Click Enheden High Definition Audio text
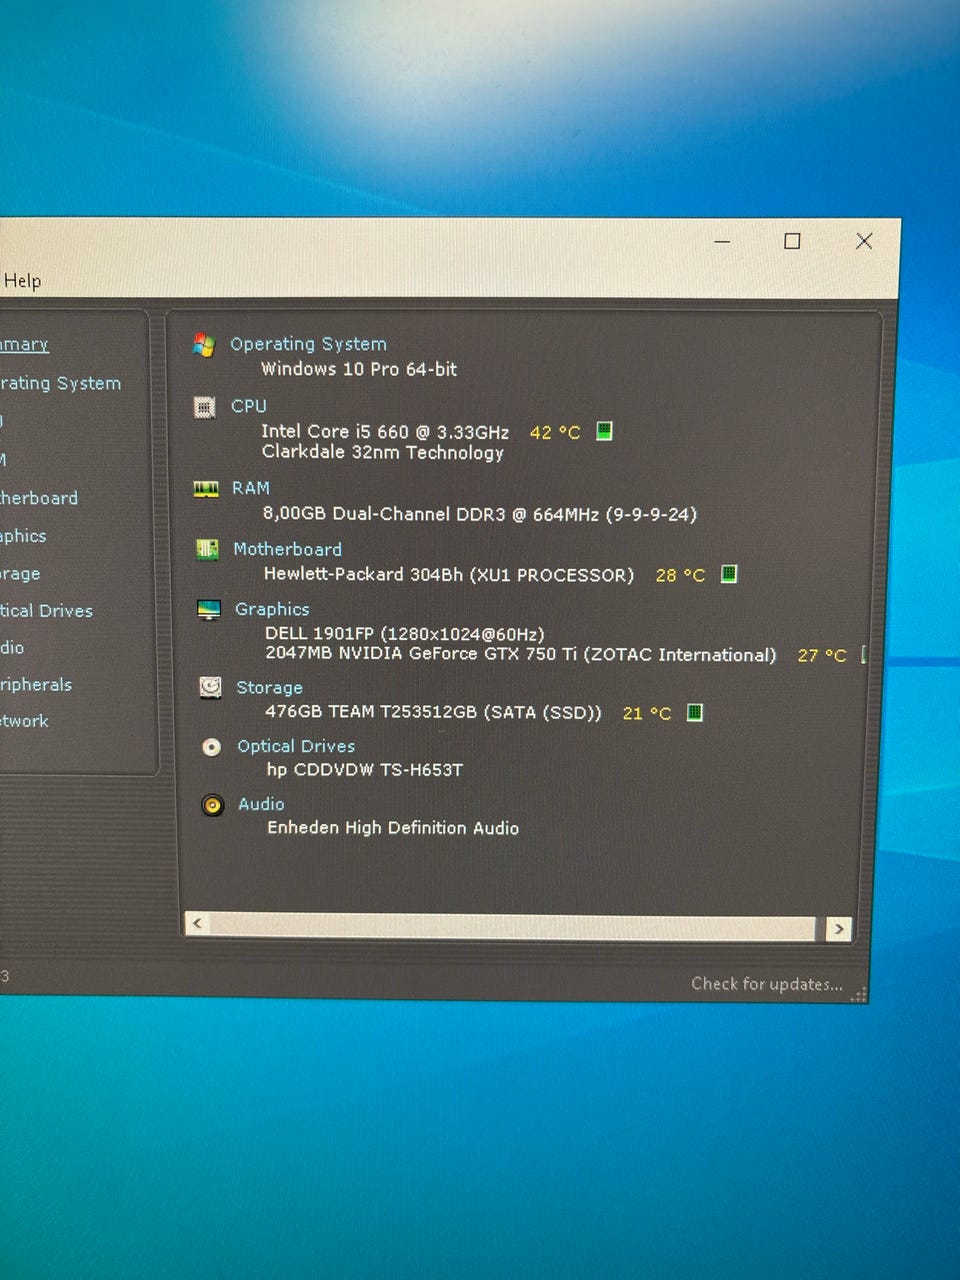This screenshot has width=960, height=1280. (x=393, y=828)
